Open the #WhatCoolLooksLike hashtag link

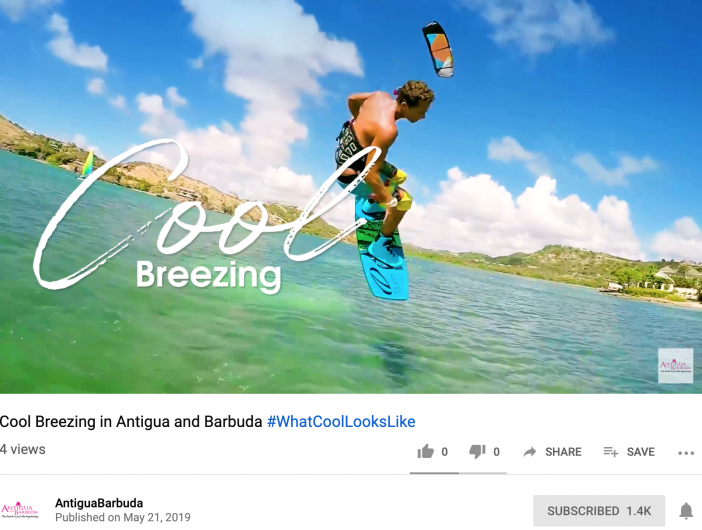coord(341,422)
